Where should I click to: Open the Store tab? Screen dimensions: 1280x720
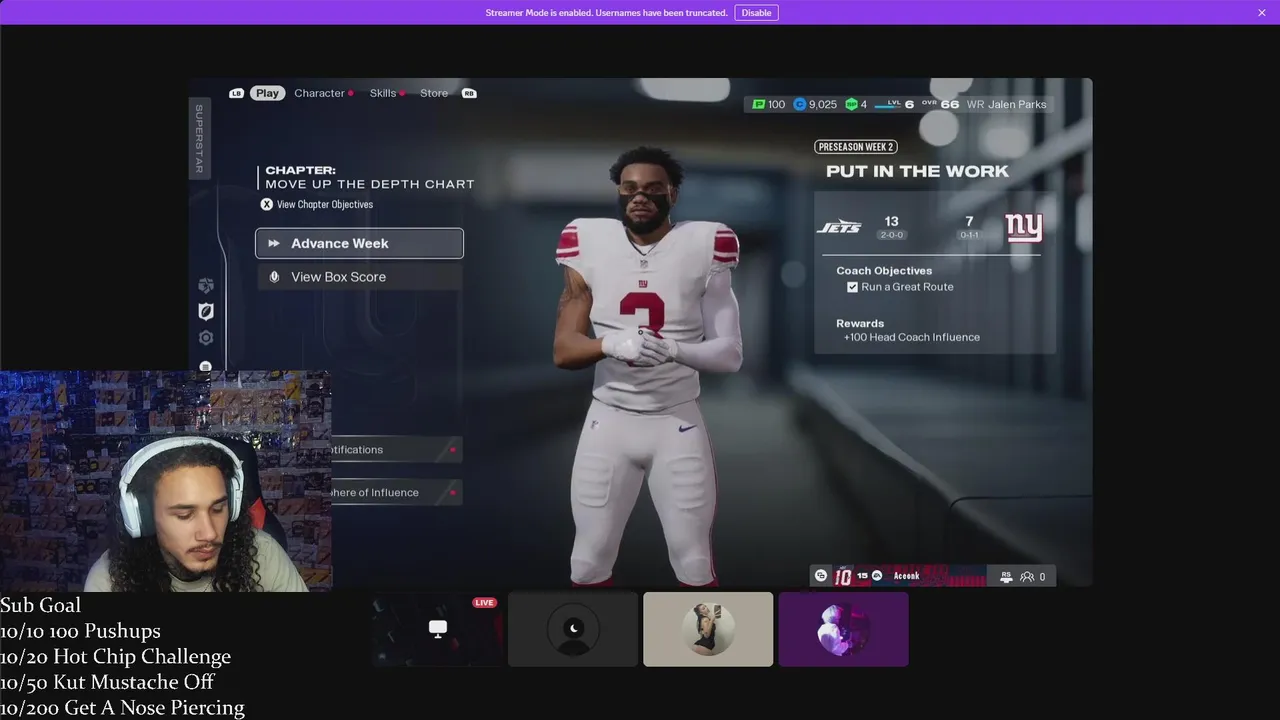coord(434,93)
